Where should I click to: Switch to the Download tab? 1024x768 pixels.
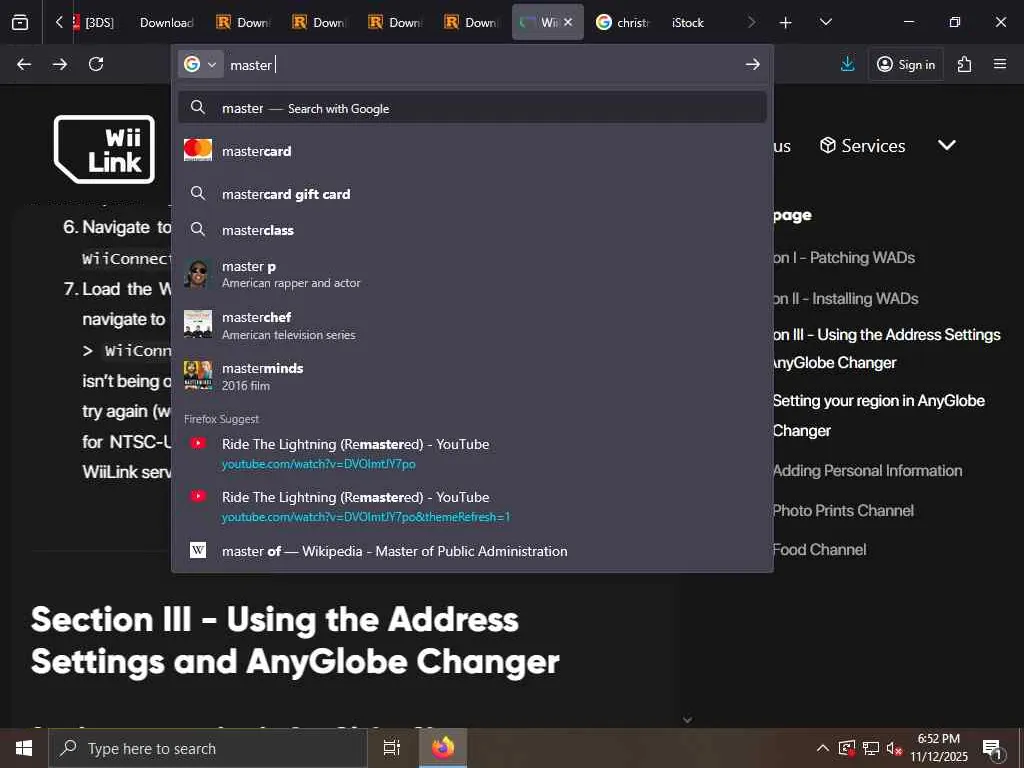[x=166, y=22]
